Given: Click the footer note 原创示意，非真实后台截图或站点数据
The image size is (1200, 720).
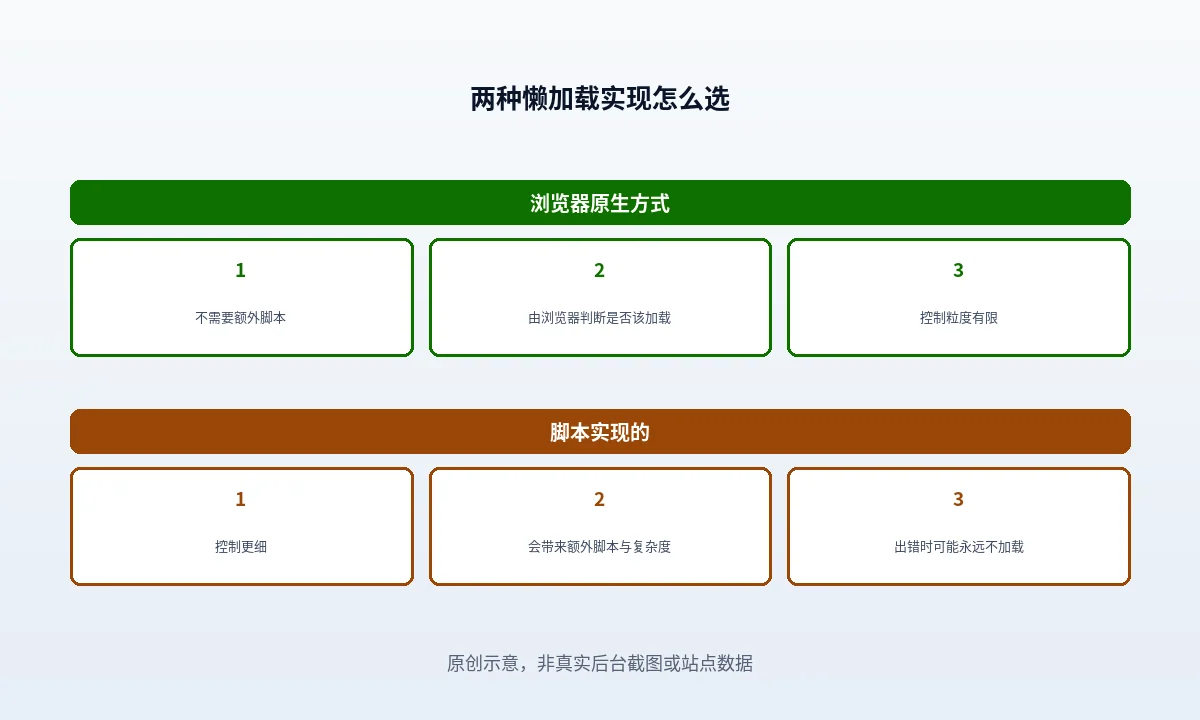Looking at the screenshot, I should pyautogui.click(x=600, y=663).
